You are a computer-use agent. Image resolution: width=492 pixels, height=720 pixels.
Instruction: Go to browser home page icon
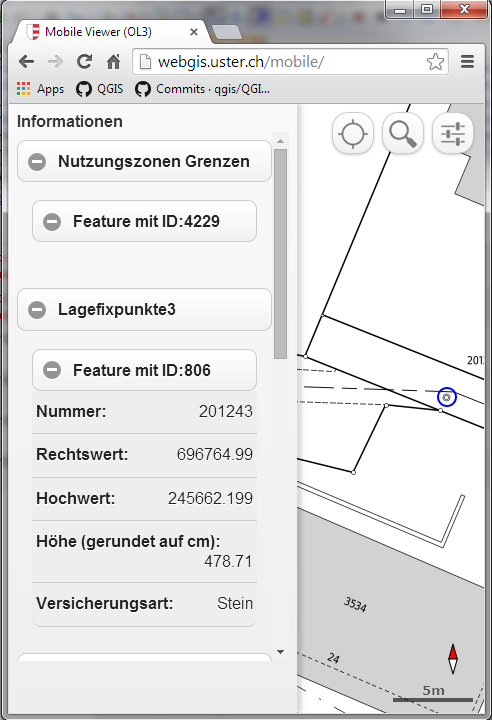tap(113, 62)
